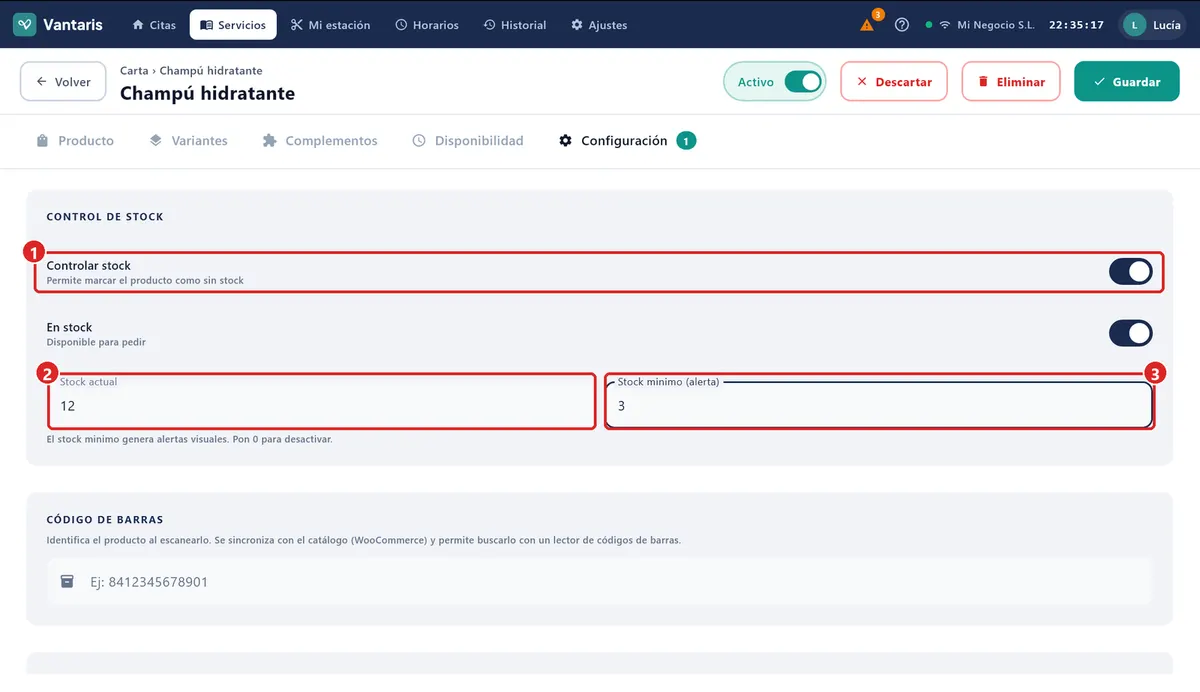Image resolution: width=1200 pixels, height=692 pixels.
Task: Click the wifi connection status icon
Action: point(944,25)
